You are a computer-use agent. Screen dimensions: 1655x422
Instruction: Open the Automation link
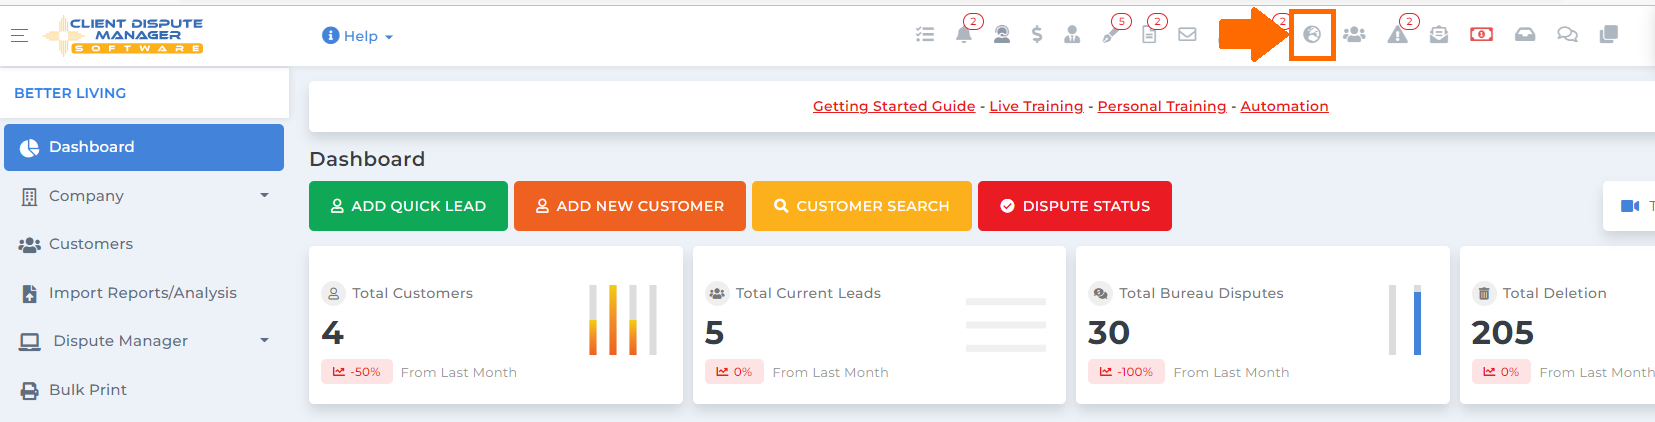(1285, 106)
